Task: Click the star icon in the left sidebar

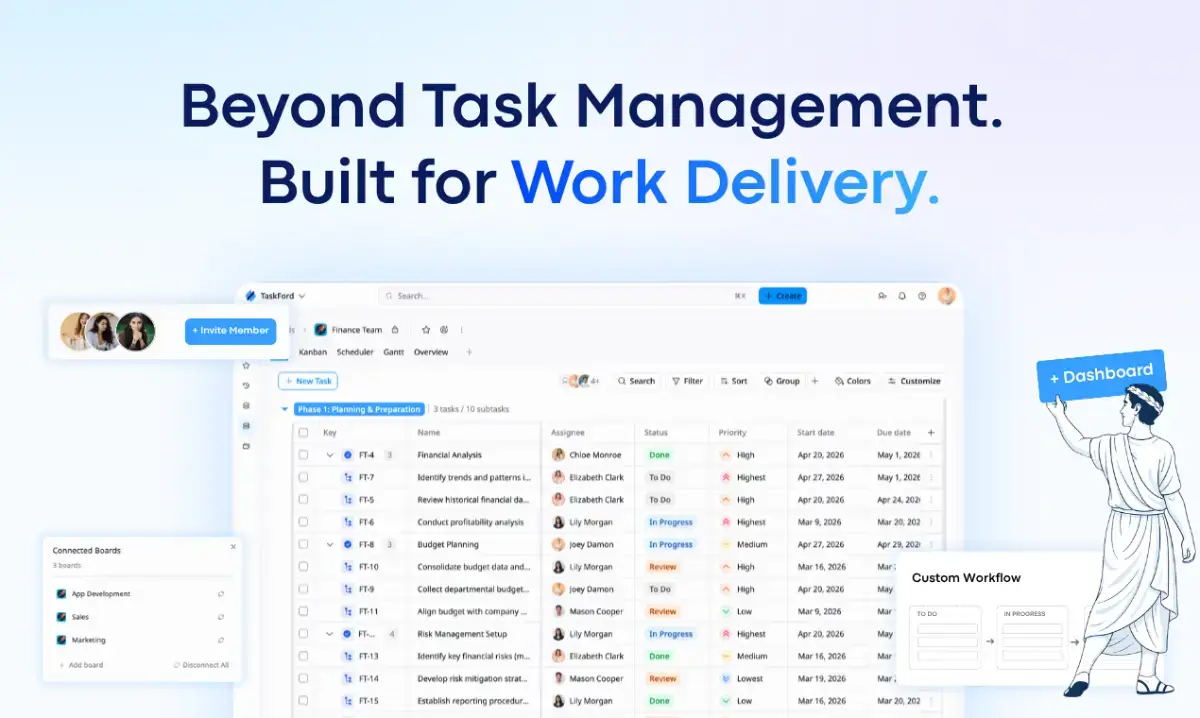Action: pyautogui.click(x=246, y=366)
